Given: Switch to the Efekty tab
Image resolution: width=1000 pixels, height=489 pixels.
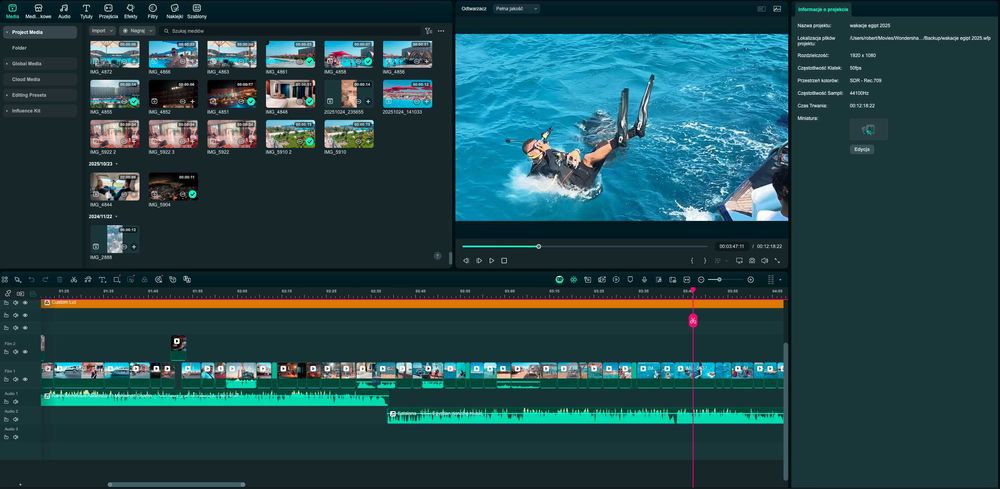Looking at the screenshot, I should (x=131, y=11).
